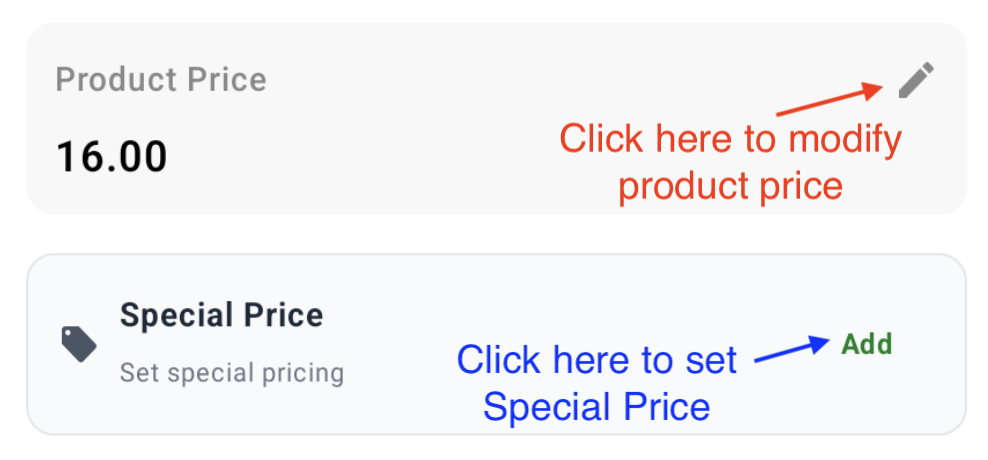988x460 pixels.
Task: Click the red 'product price' annotation line
Action: click(x=731, y=187)
